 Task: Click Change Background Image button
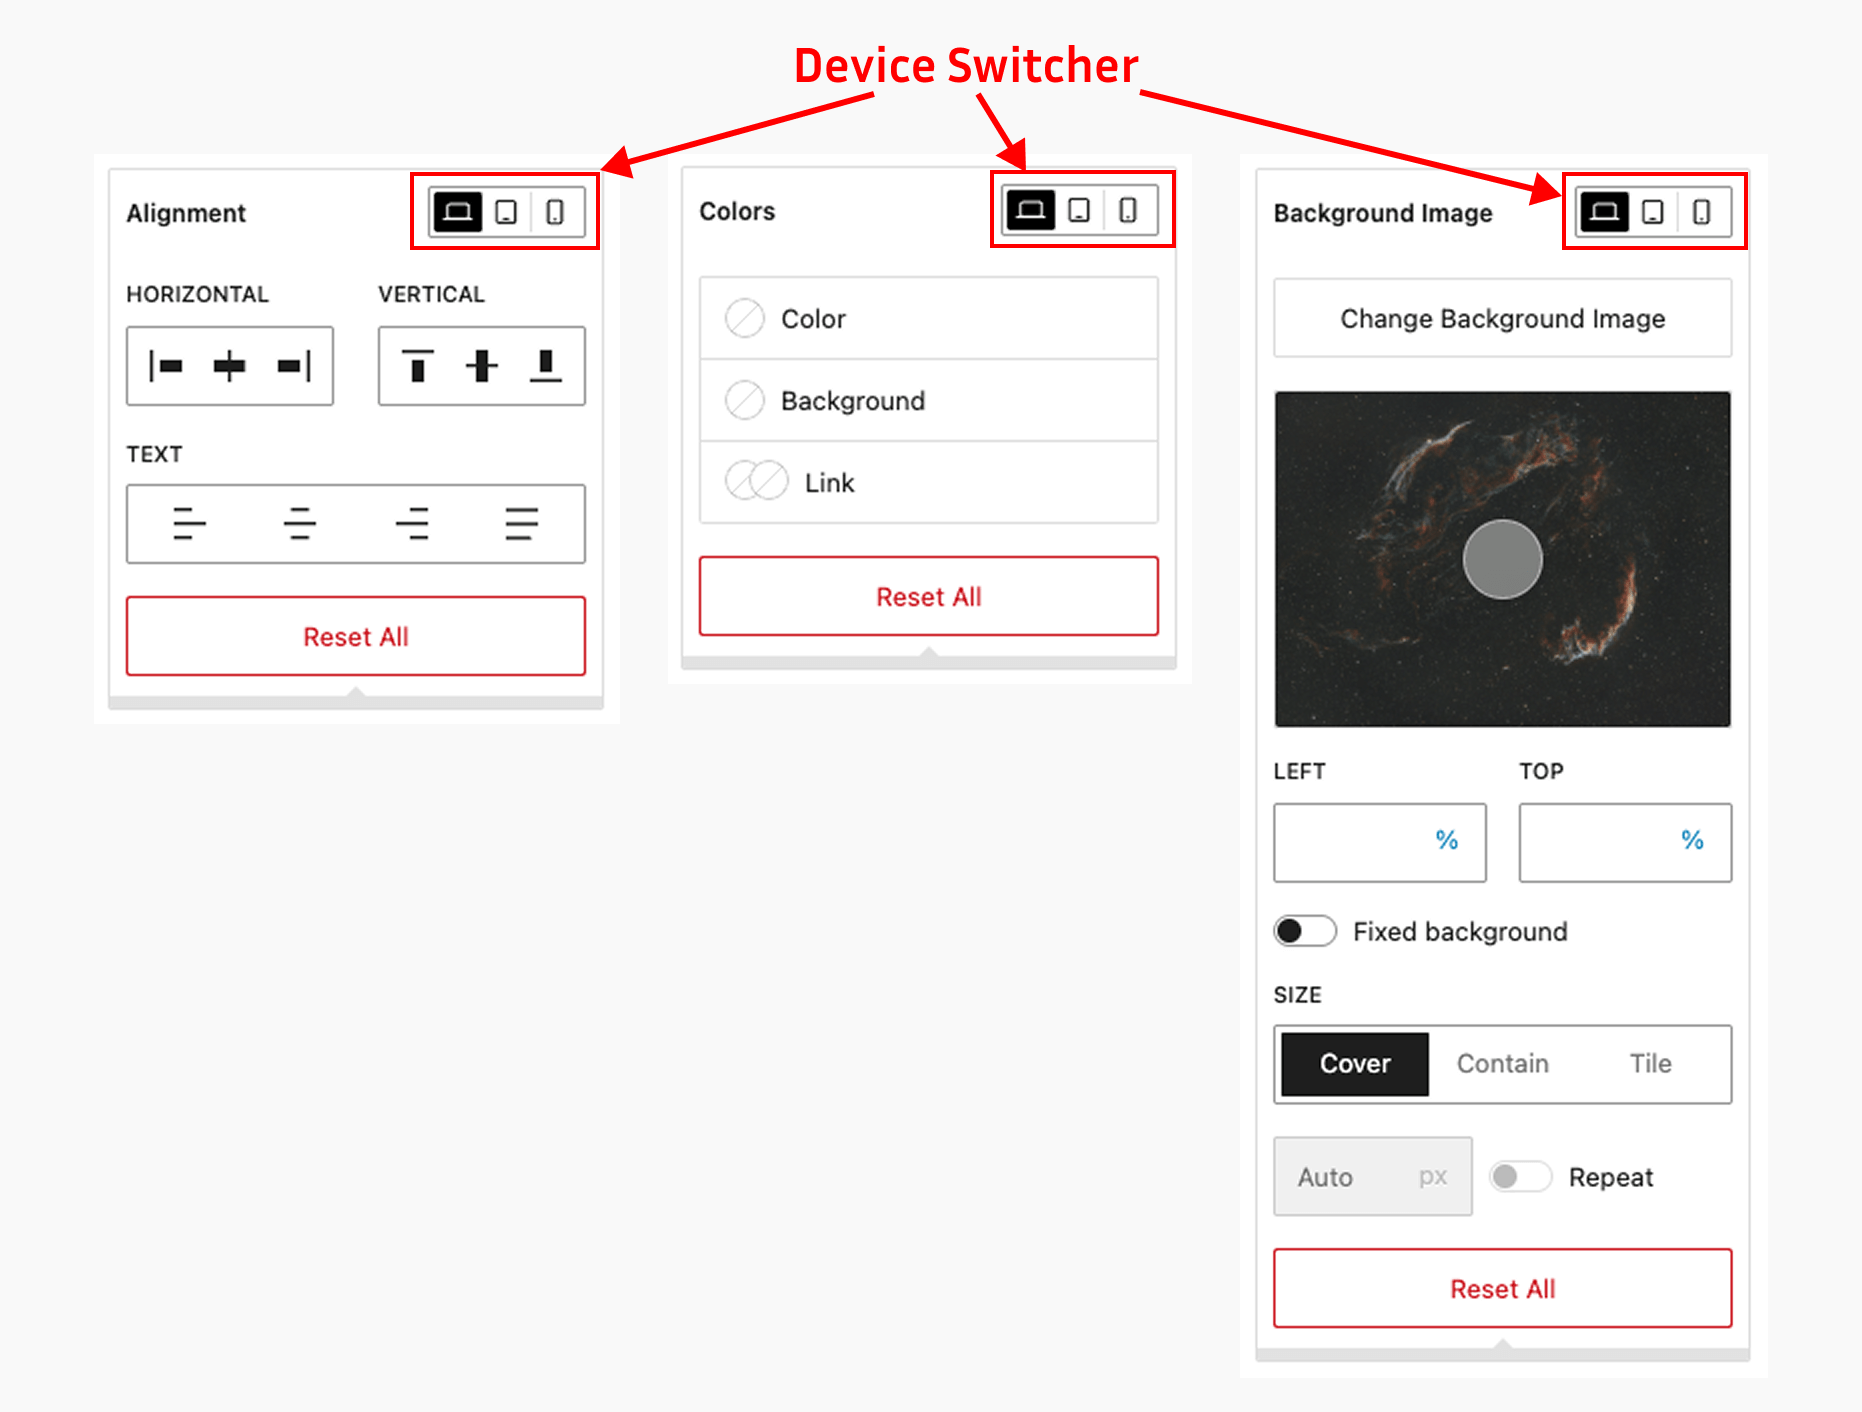tap(1502, 318)
